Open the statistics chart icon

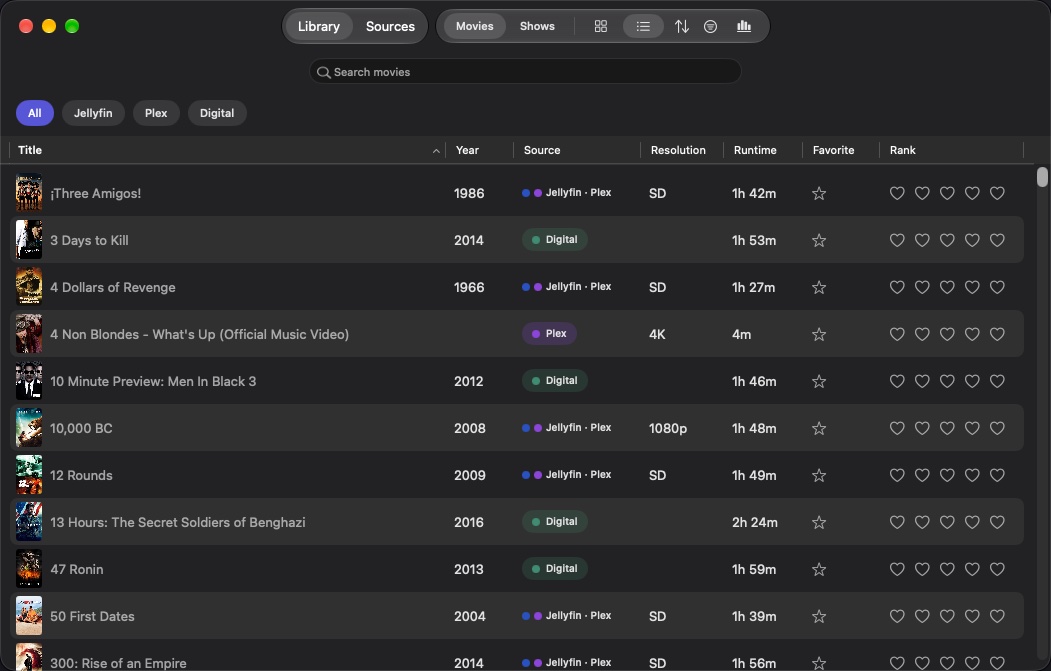tap(744, 26)
